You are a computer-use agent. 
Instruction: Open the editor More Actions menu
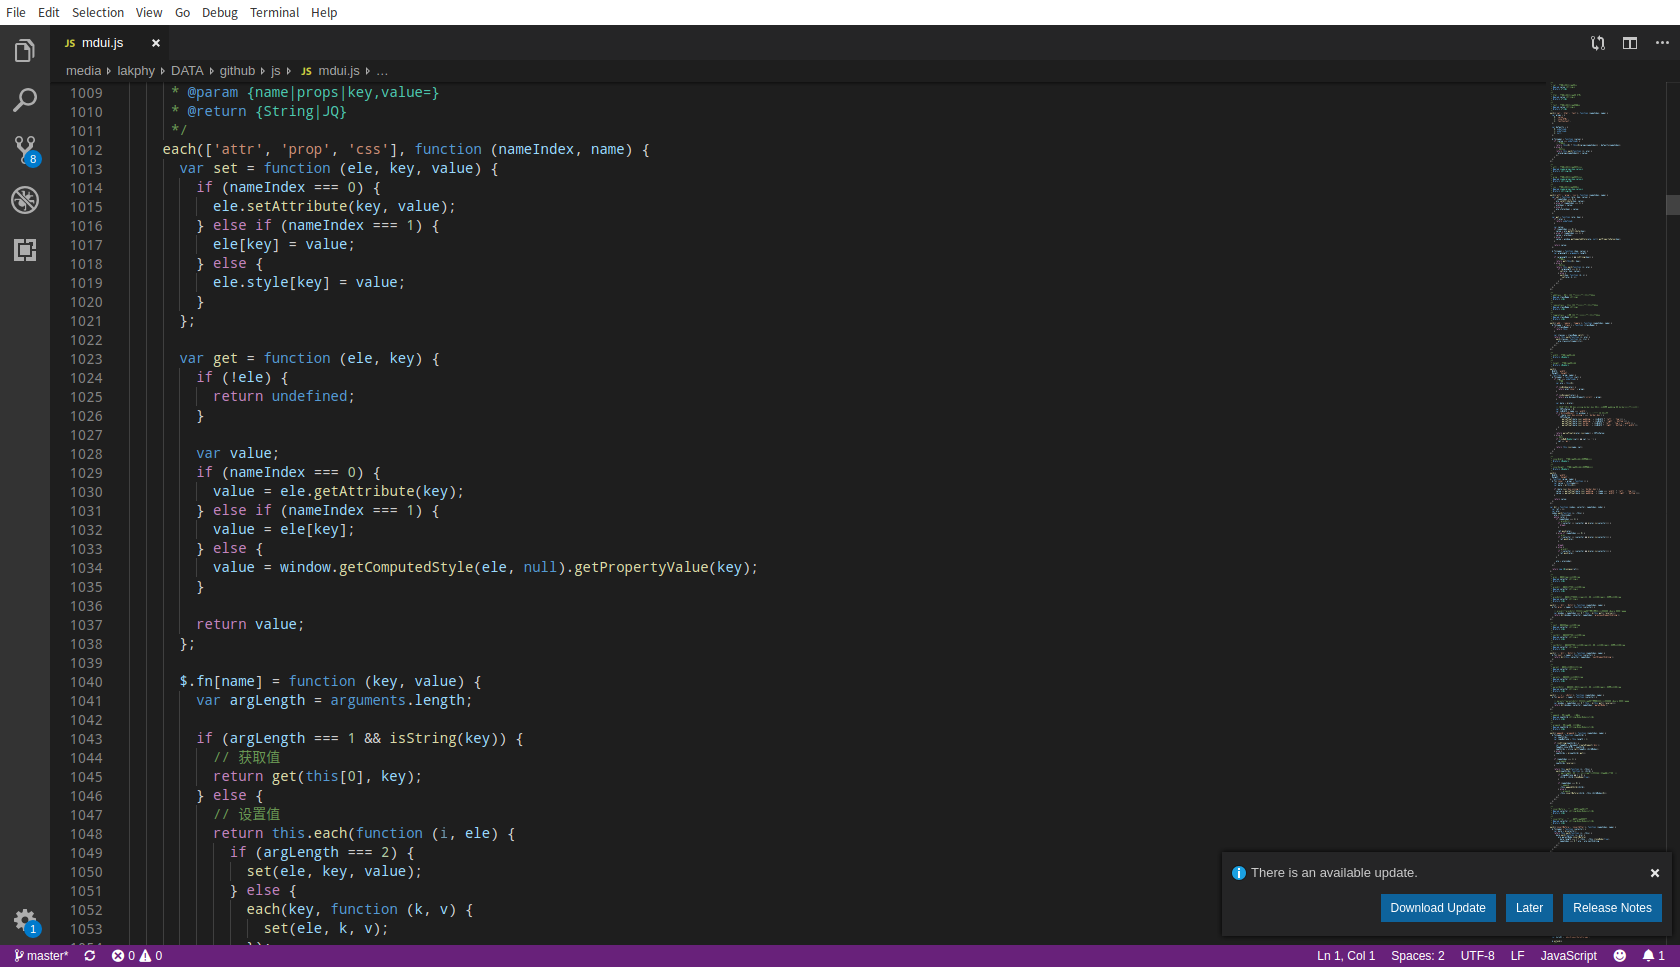point(1662,43)
